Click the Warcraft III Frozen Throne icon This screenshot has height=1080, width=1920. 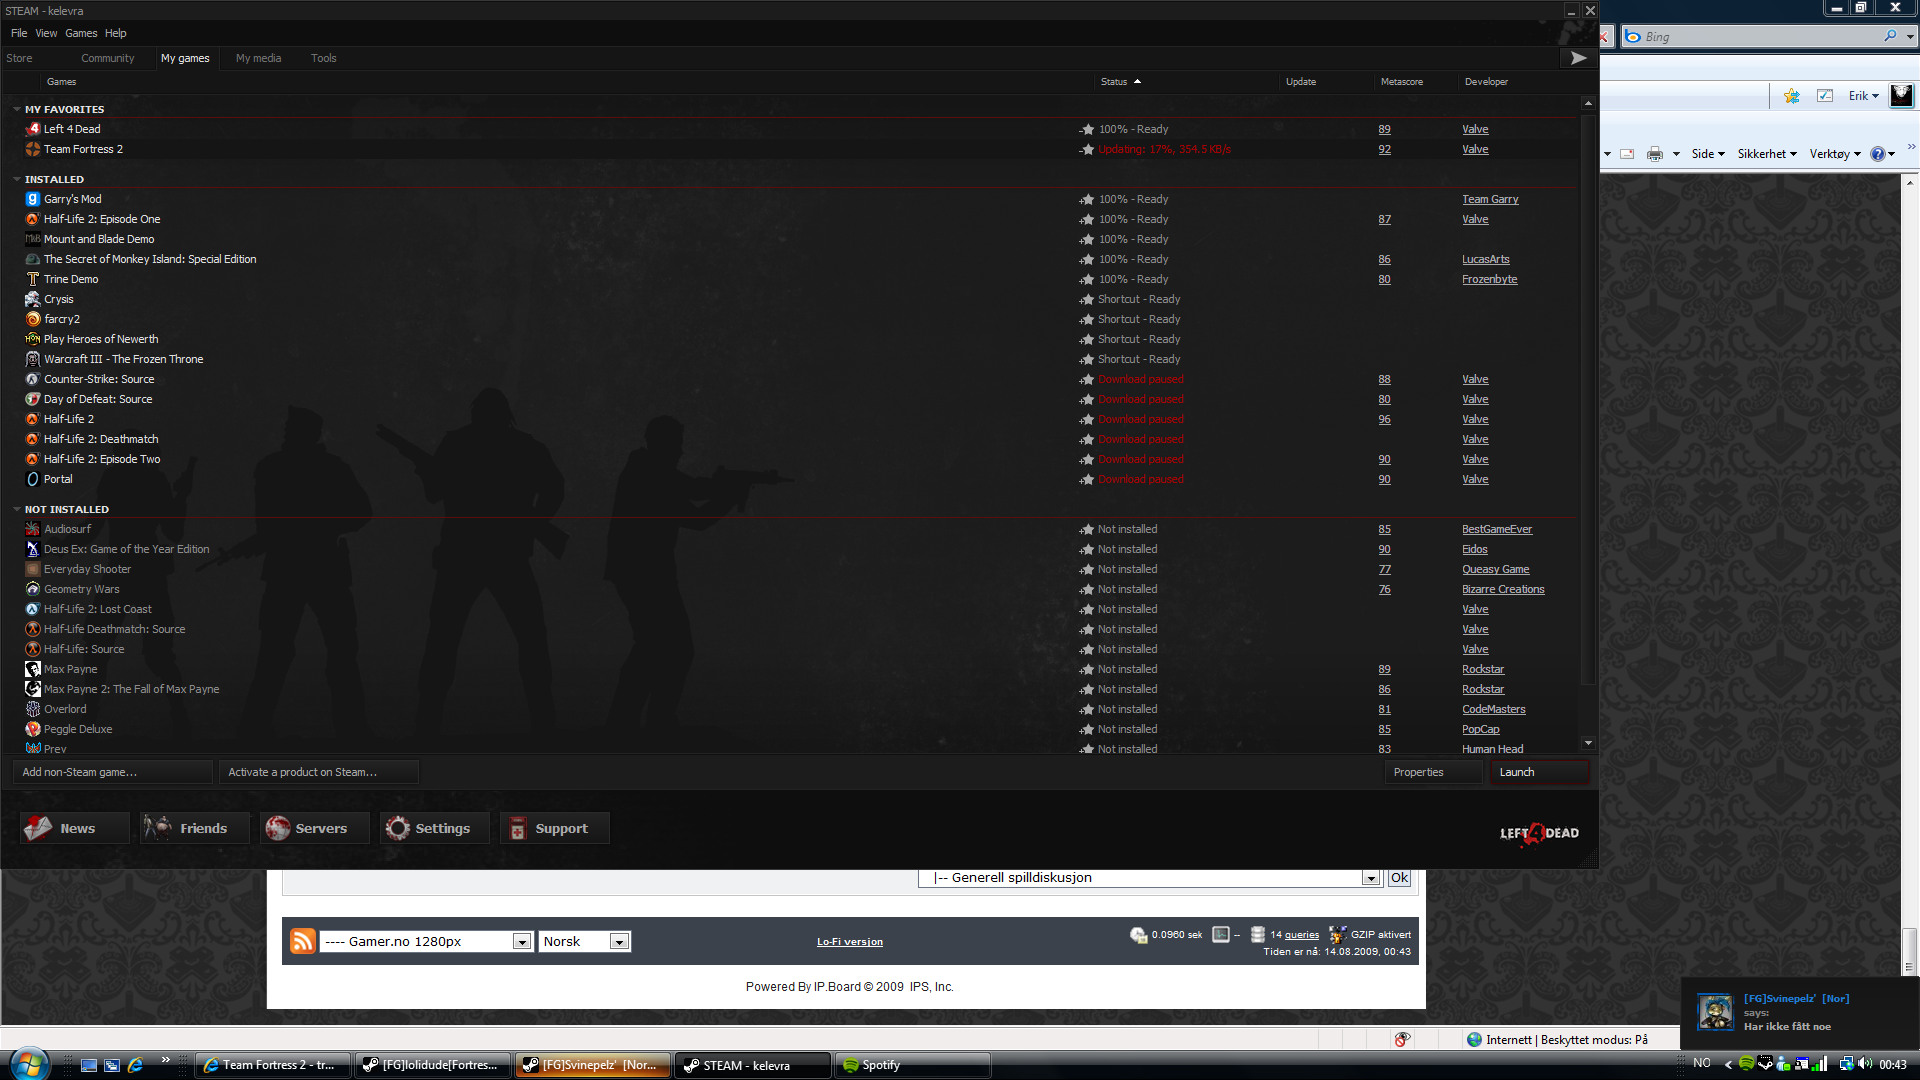coord(33,359)
